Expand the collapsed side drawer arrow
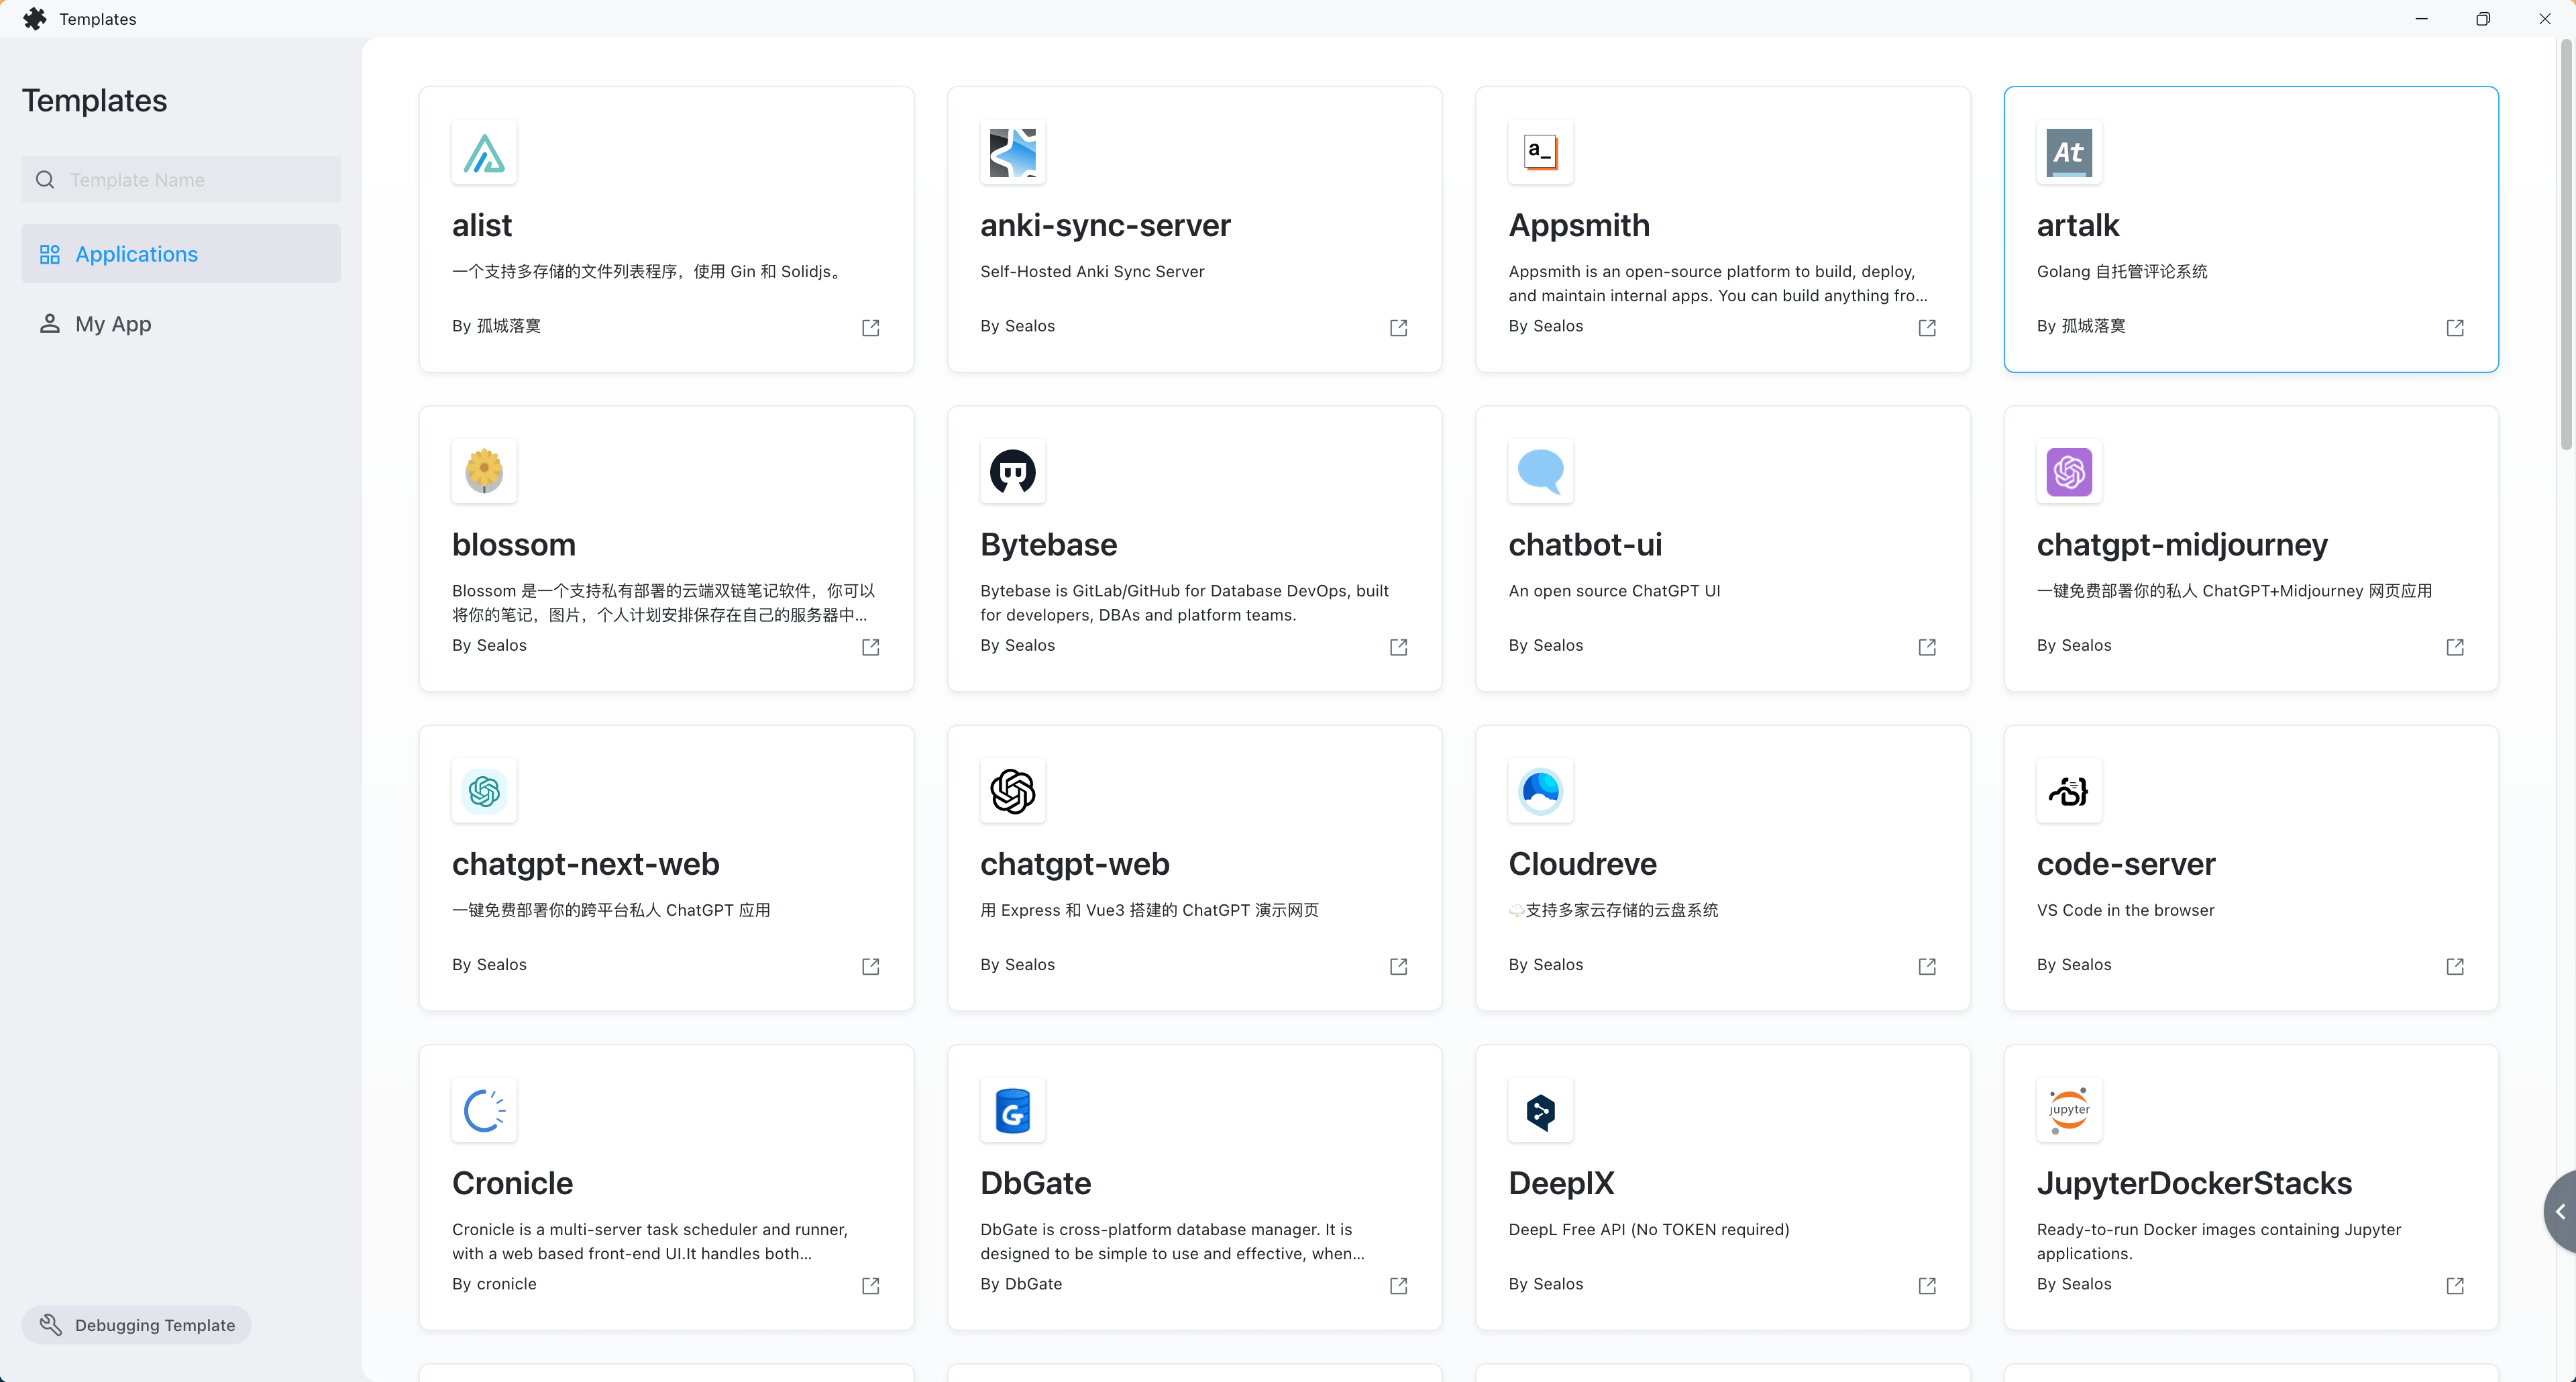Image resolution: width=2576 pixels, height=1382 pixels. 2560,1212
